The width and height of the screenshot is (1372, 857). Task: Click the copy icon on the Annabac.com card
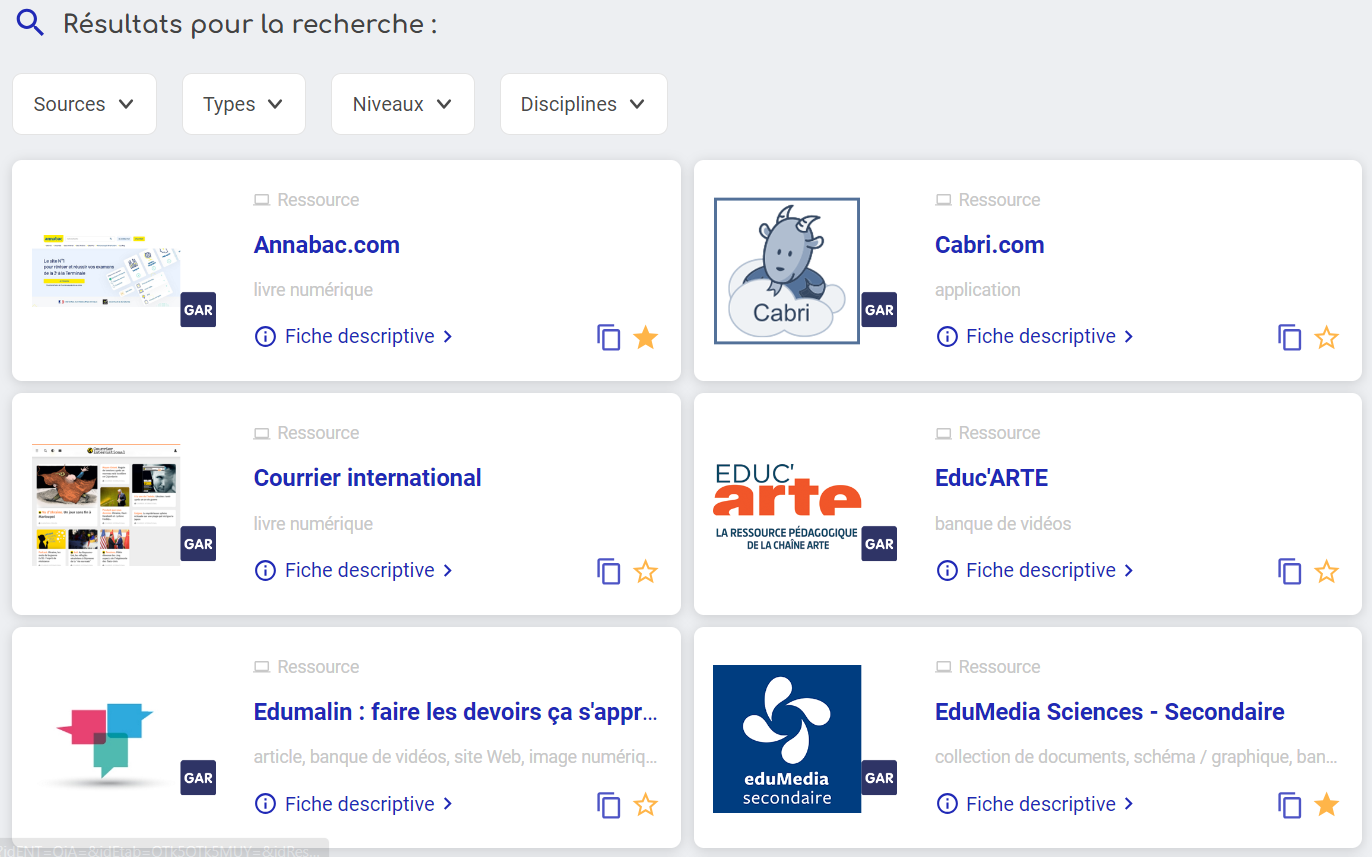coord(609,338)
